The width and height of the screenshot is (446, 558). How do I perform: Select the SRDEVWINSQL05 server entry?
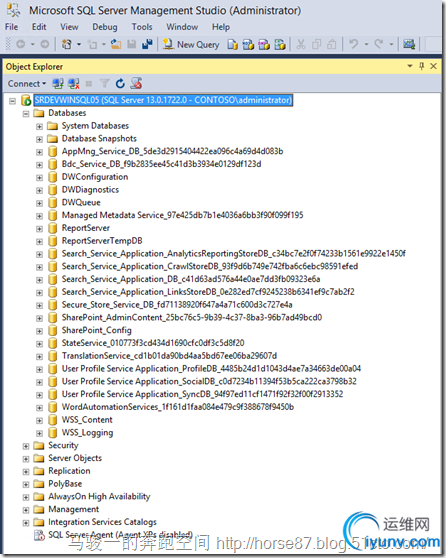(x=163, y=100)
